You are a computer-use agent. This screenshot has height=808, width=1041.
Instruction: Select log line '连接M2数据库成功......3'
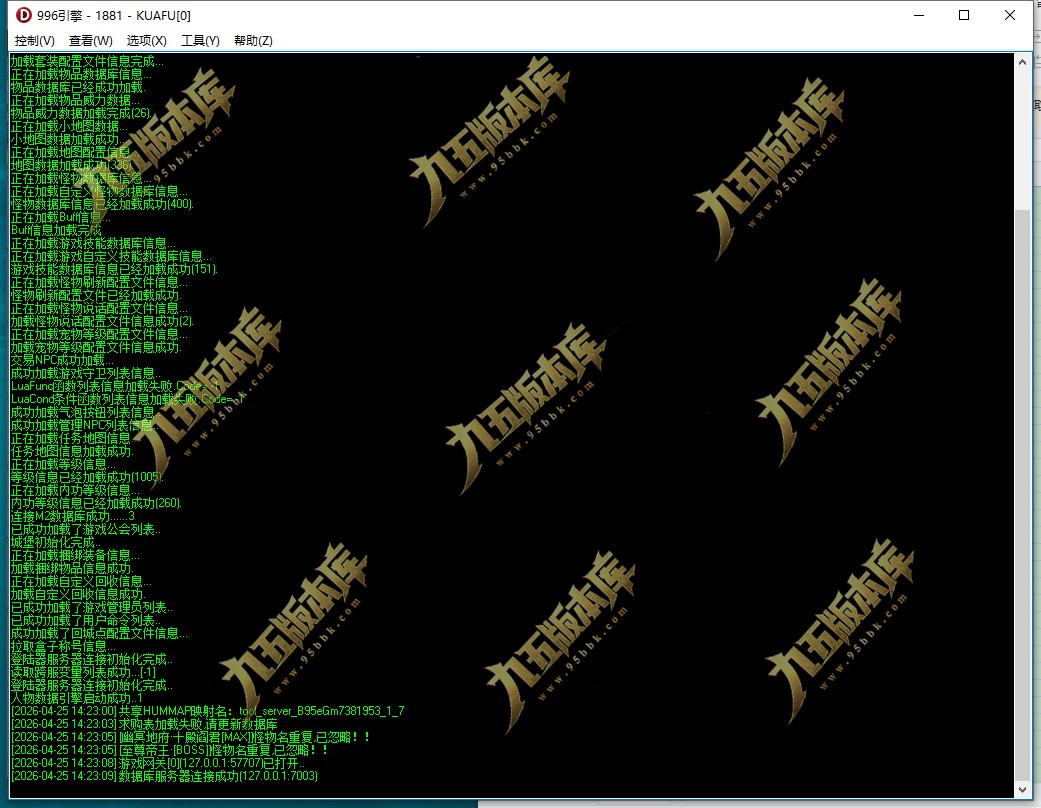pyautogui.click(x=72, y=517)
